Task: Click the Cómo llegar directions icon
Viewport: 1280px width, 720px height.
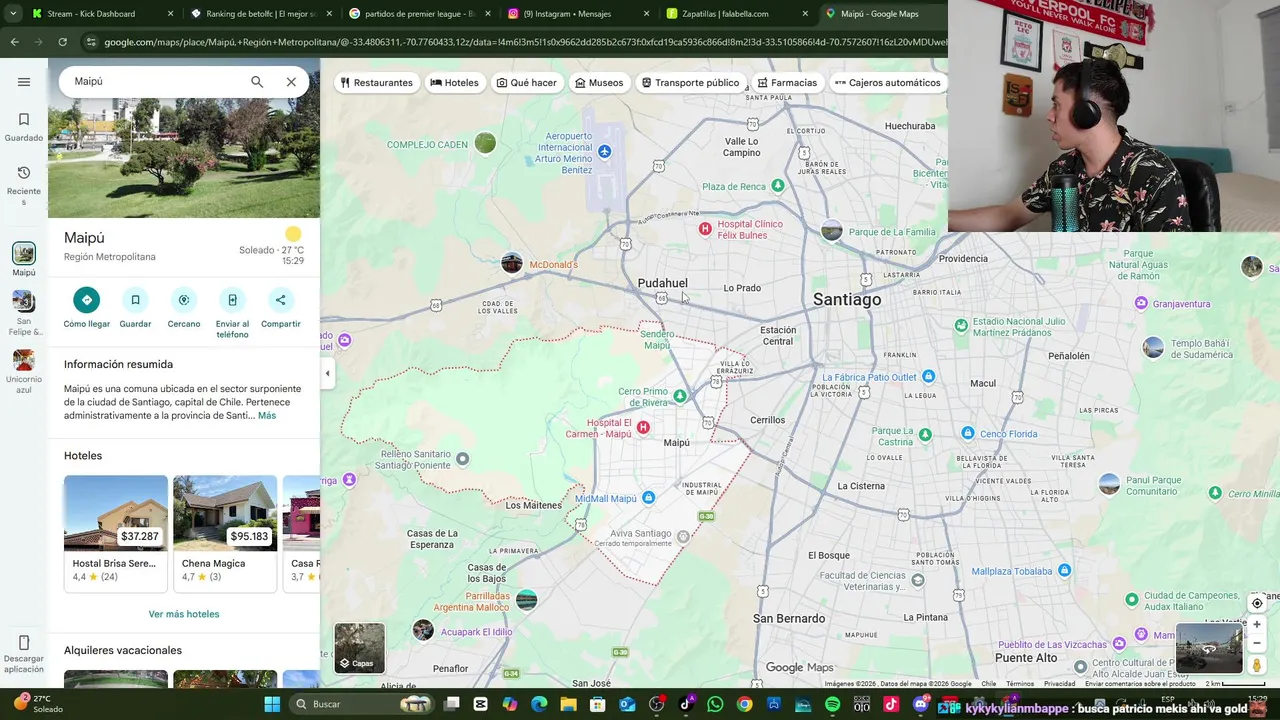Action: pyautogui.click(x=87, y=300)
